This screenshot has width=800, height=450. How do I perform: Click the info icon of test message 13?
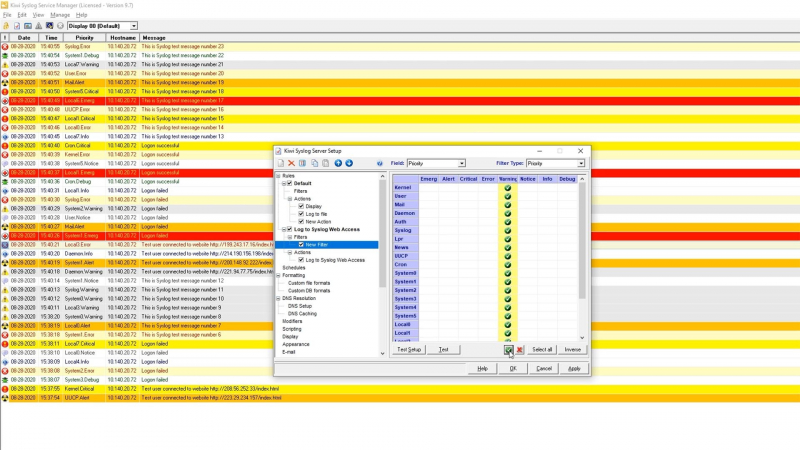pyautogui.click(x=5, y=137)
